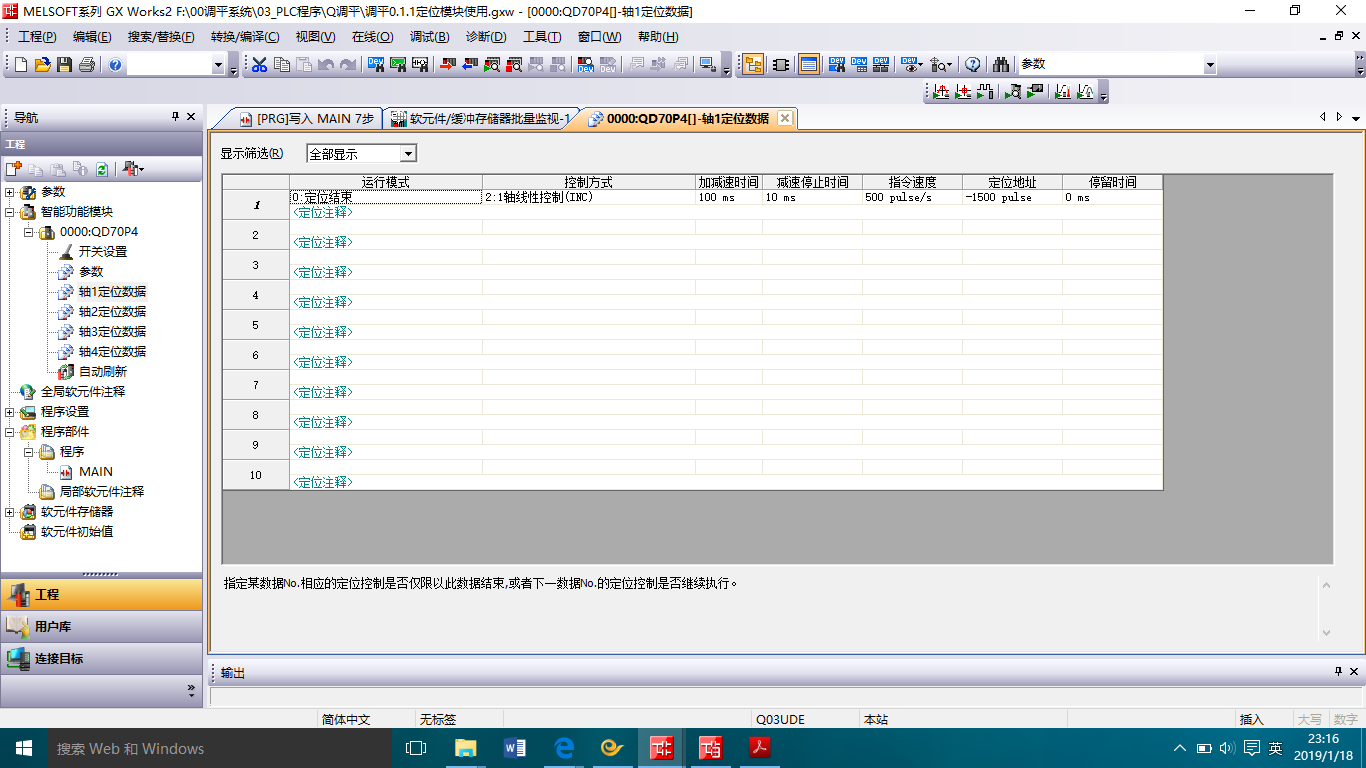Select 轴2定位数据 in project tree
The height and width of the screenshot is (768, 1366).
pyautogui.click(x=112, y=312)
